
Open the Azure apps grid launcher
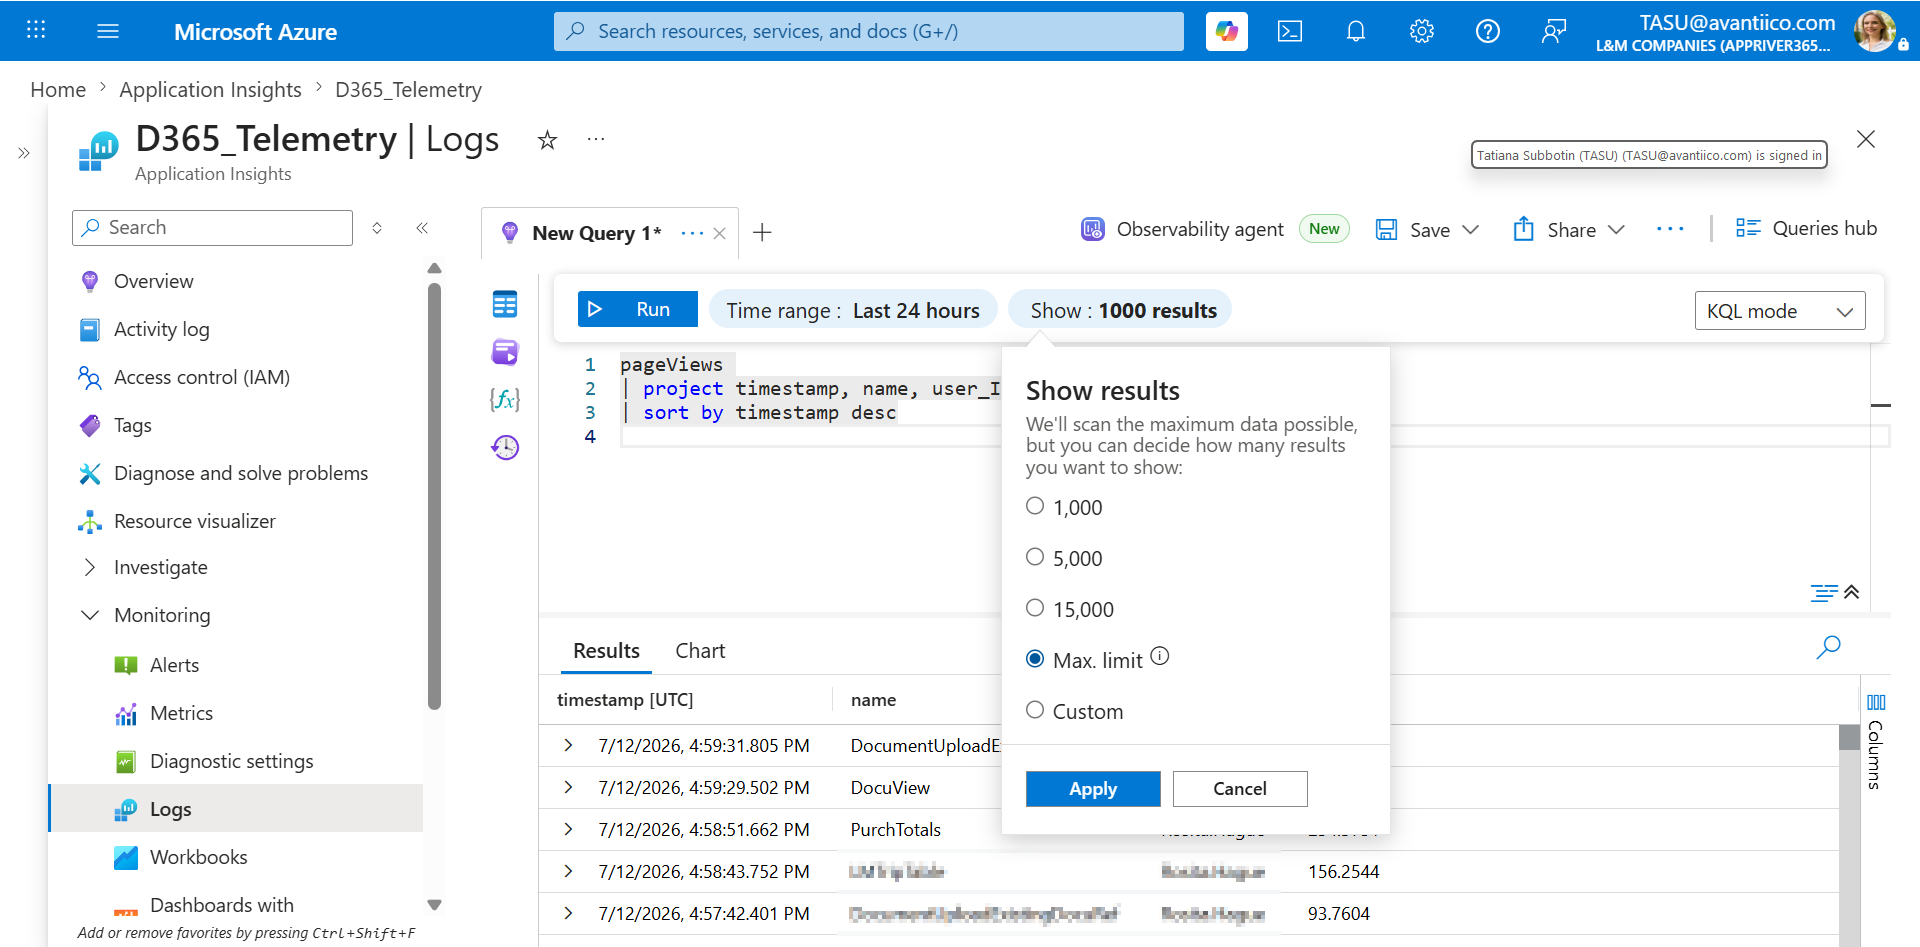click(x=36, y=30)
